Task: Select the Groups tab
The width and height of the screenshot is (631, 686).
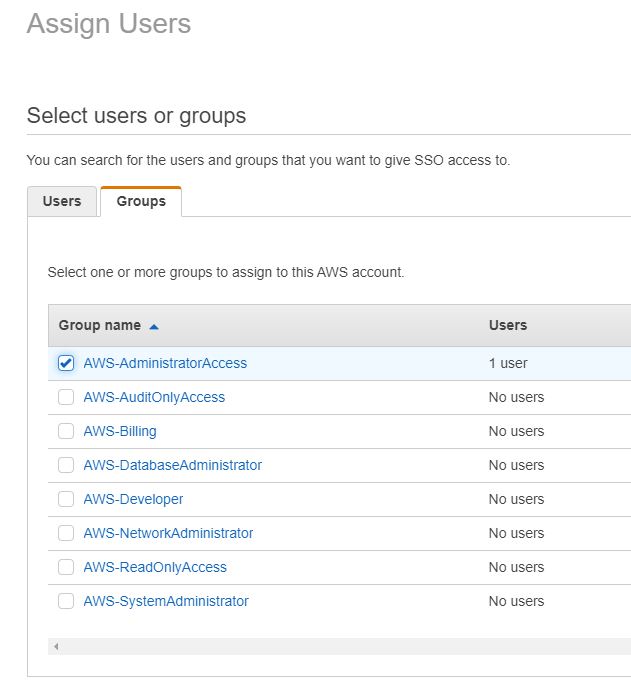Action: tap(141, 201)
